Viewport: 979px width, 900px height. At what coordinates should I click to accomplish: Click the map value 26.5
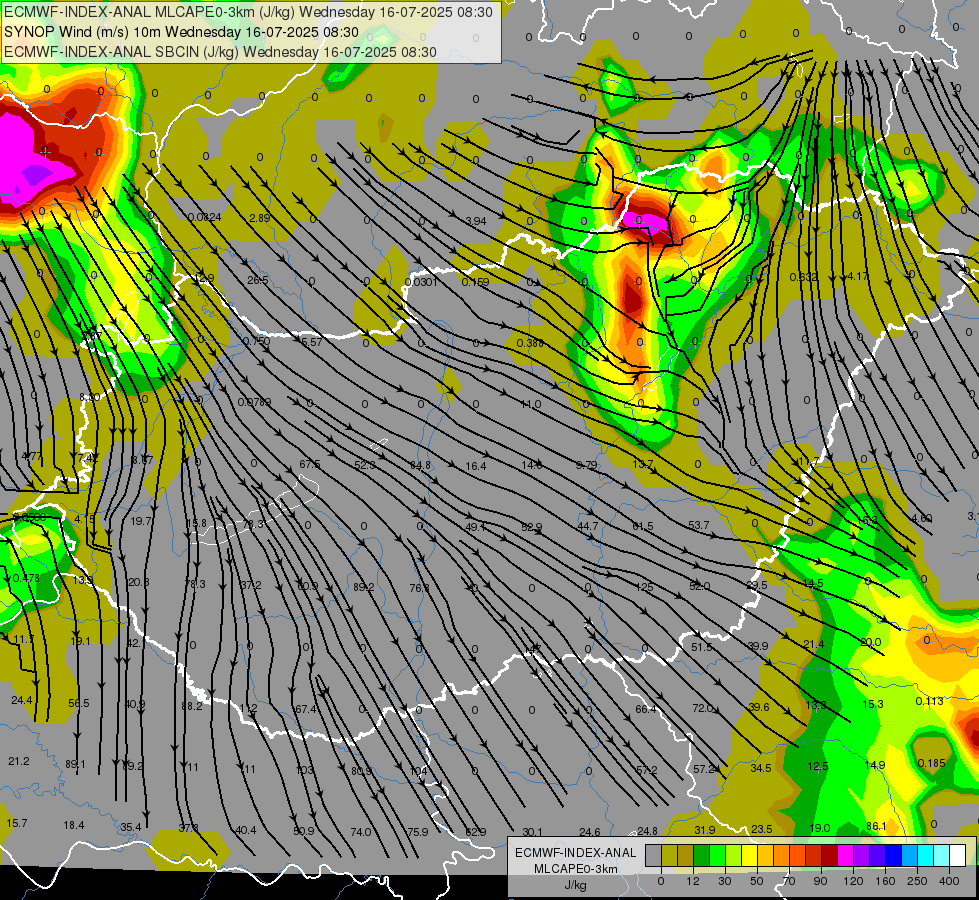click(x=257, y=280)
